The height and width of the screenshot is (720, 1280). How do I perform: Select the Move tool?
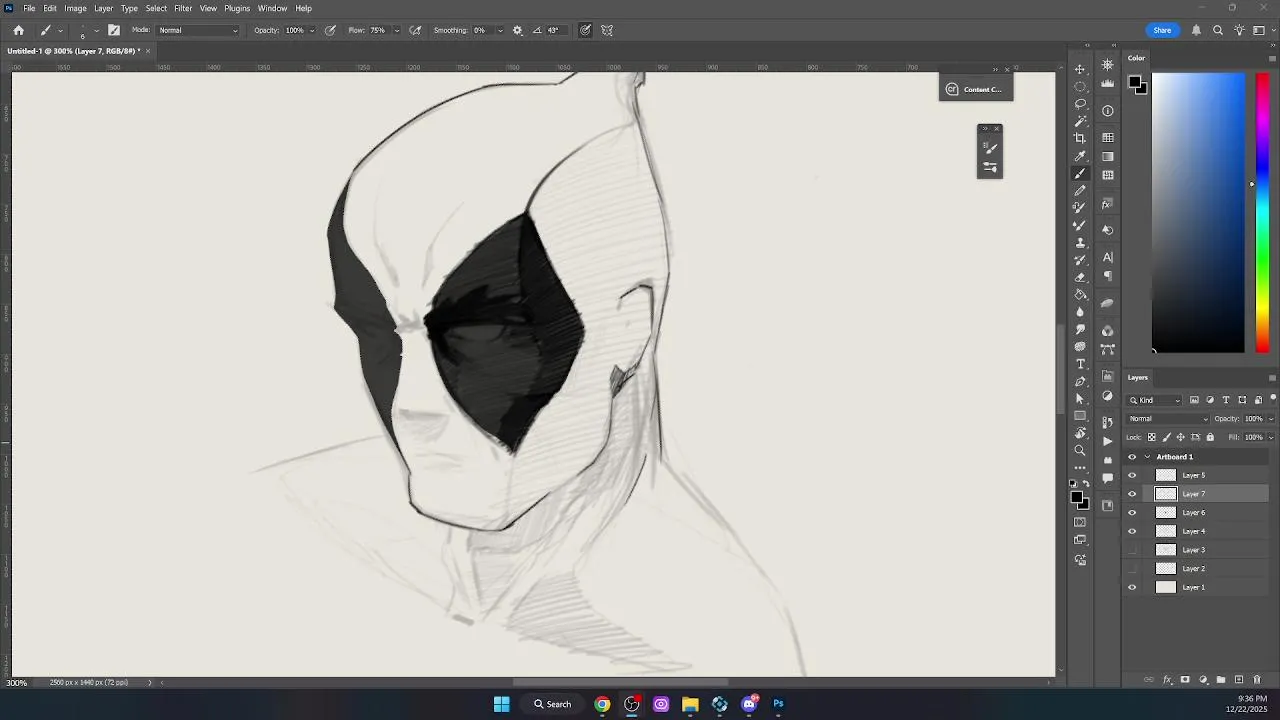1080,69
